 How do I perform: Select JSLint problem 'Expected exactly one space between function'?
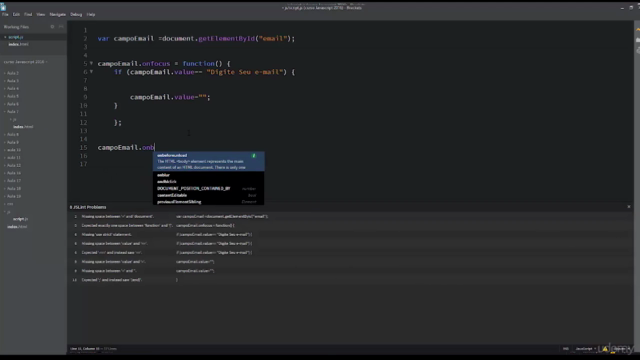click(x=351, y=225)
